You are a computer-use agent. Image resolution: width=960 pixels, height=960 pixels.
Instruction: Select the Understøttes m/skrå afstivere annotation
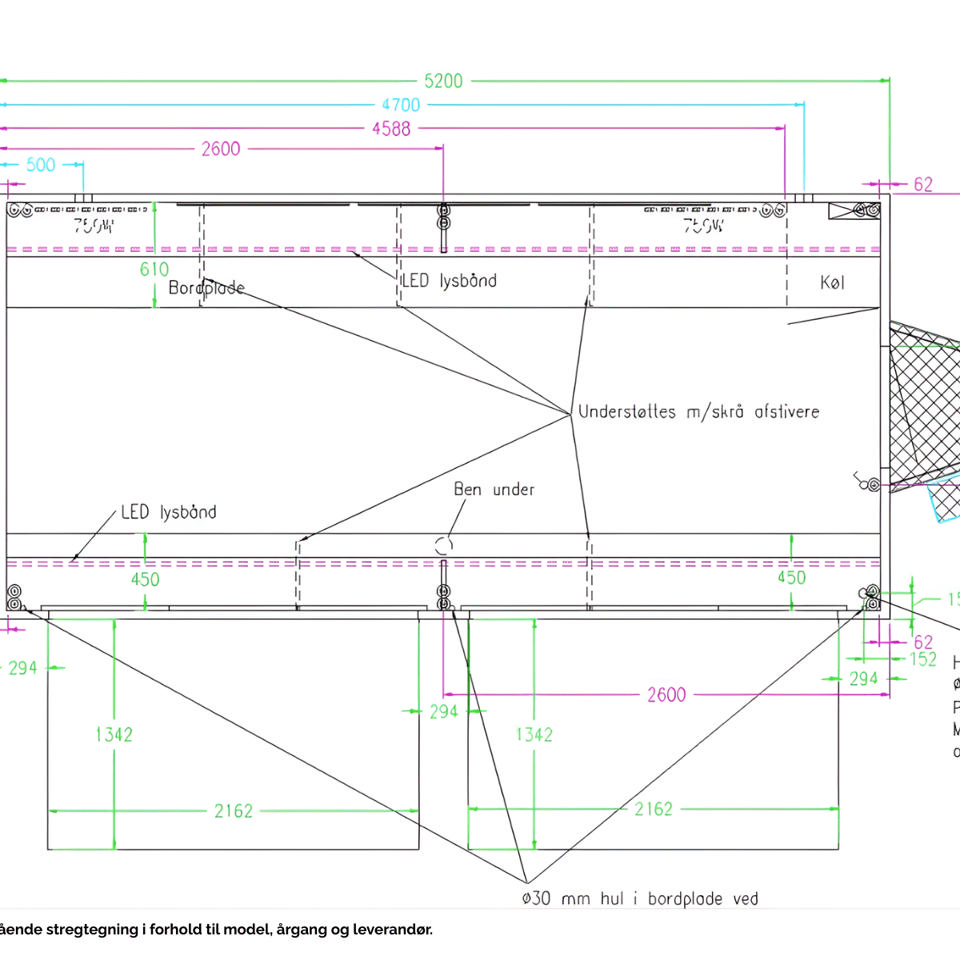698,411
